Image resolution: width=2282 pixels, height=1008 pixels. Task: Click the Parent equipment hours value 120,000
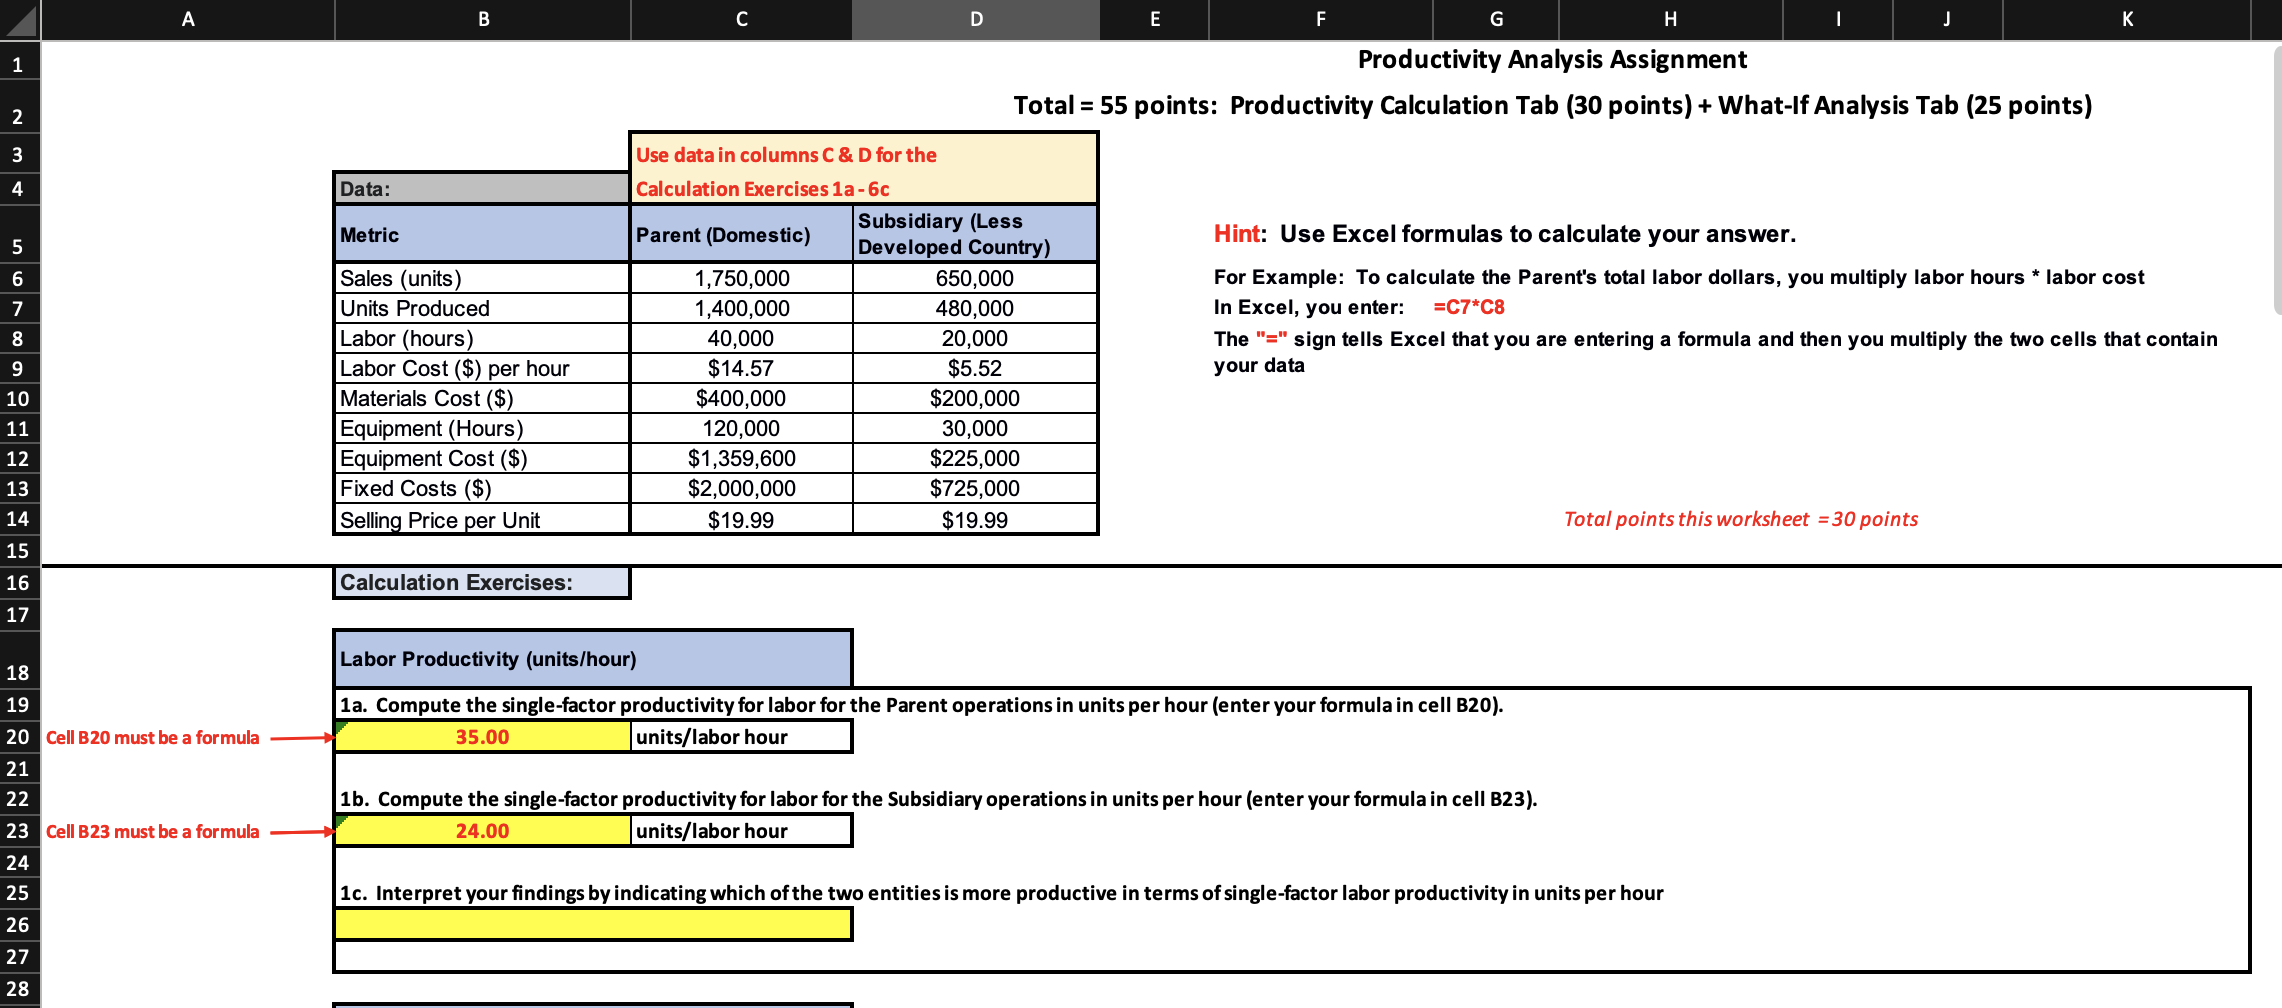coord(741,428)
